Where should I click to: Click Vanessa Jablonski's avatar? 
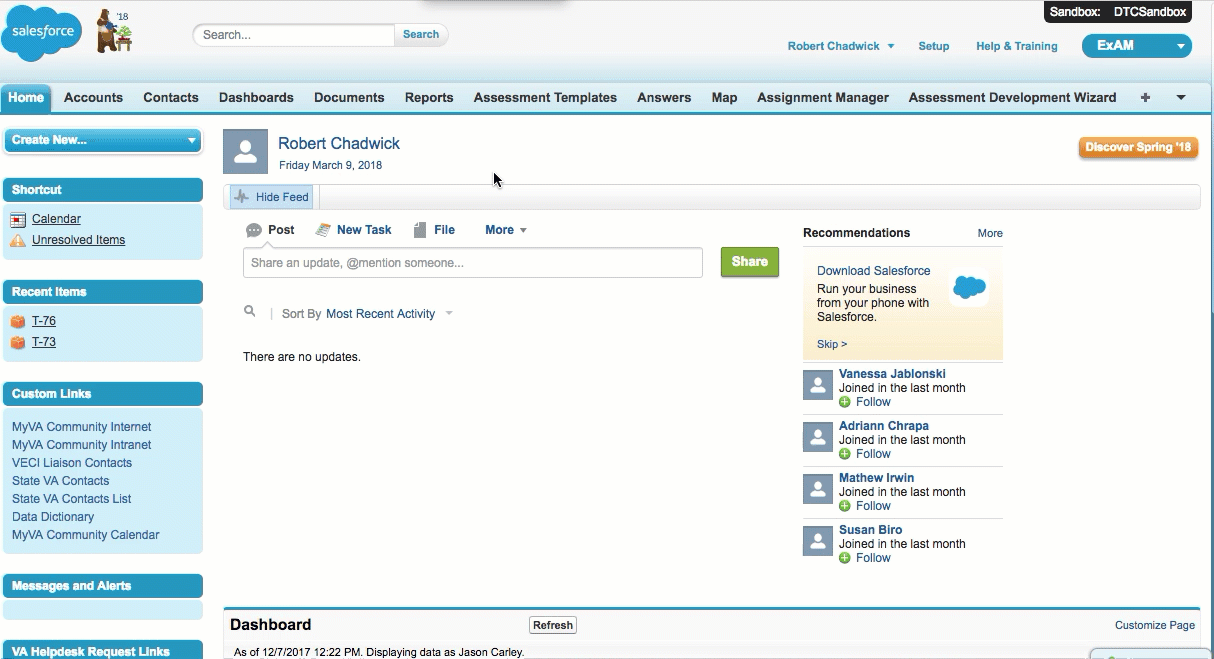818,386
